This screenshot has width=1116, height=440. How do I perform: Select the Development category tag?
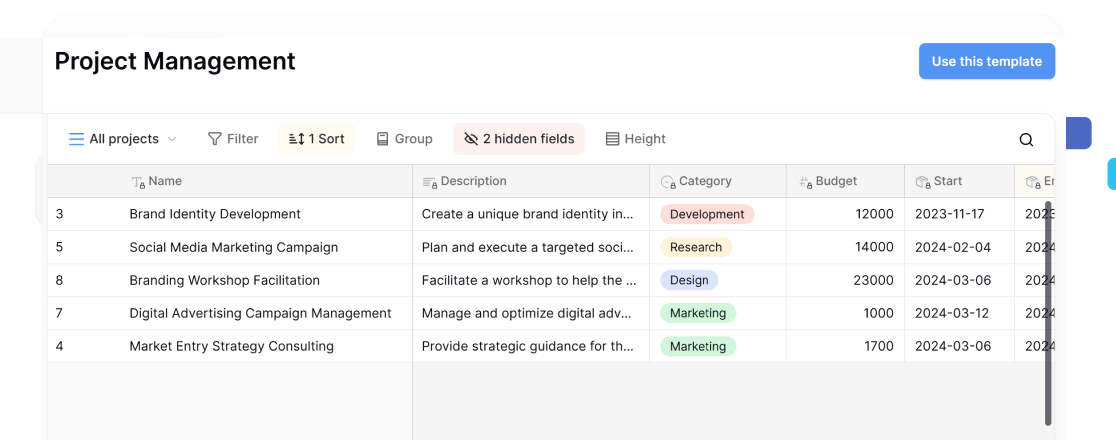point(706,214)
